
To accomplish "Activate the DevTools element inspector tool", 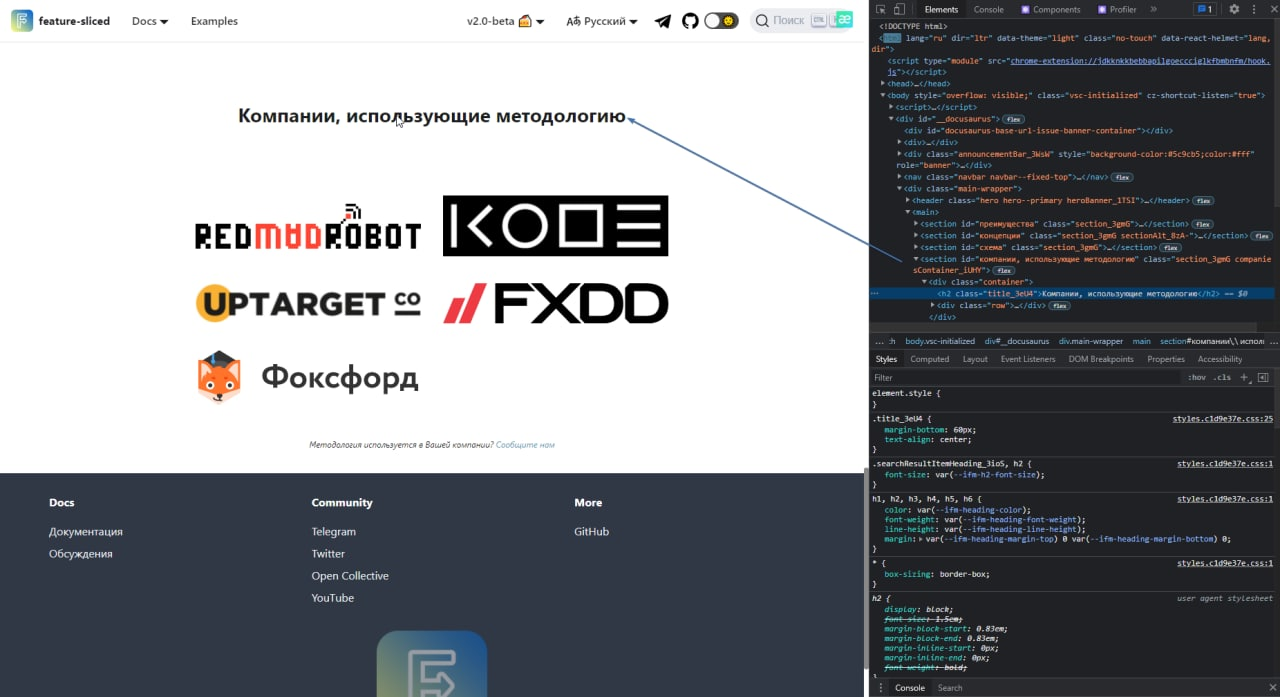I will [880, 9].
